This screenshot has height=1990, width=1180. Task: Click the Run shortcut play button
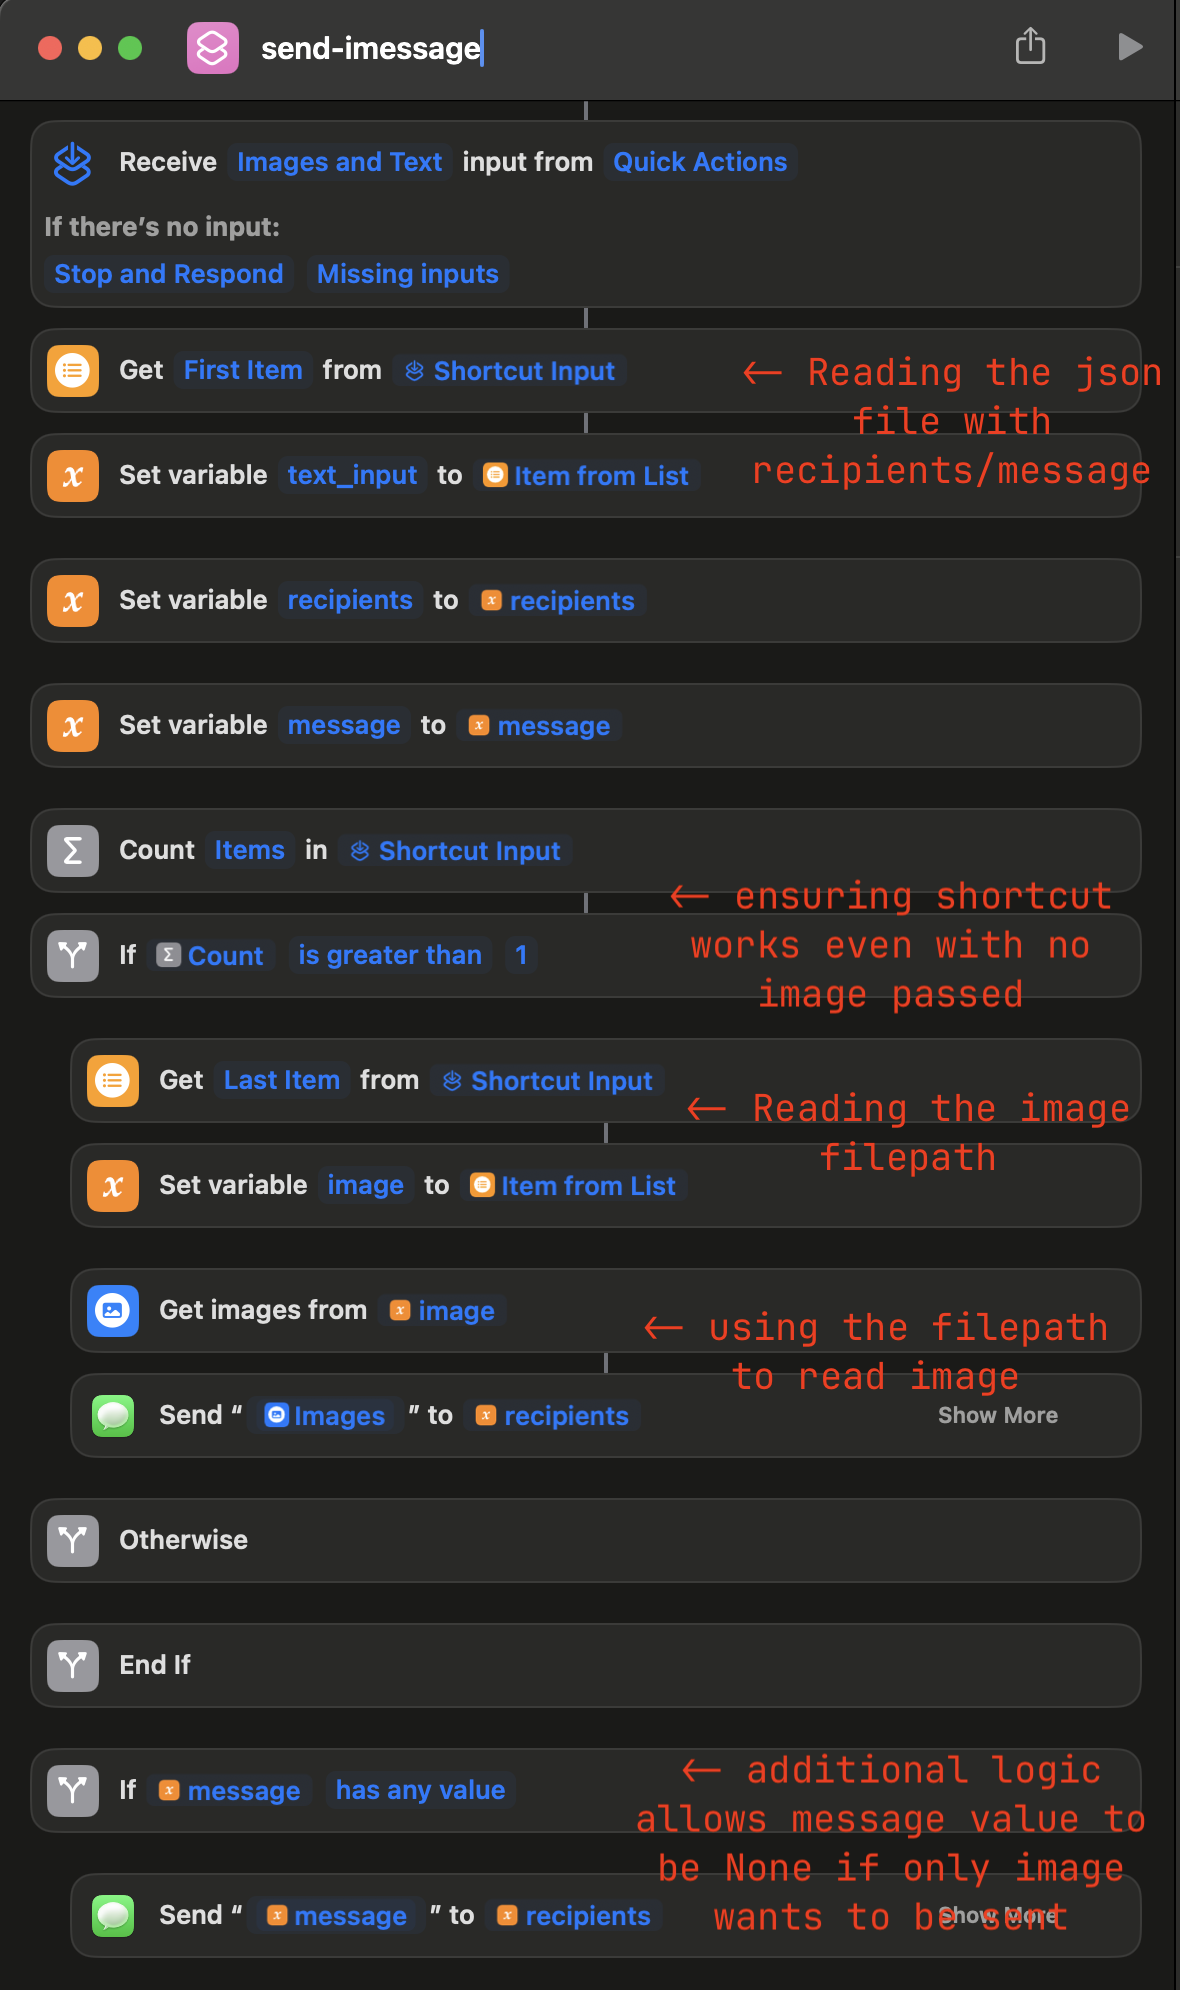1130,47
